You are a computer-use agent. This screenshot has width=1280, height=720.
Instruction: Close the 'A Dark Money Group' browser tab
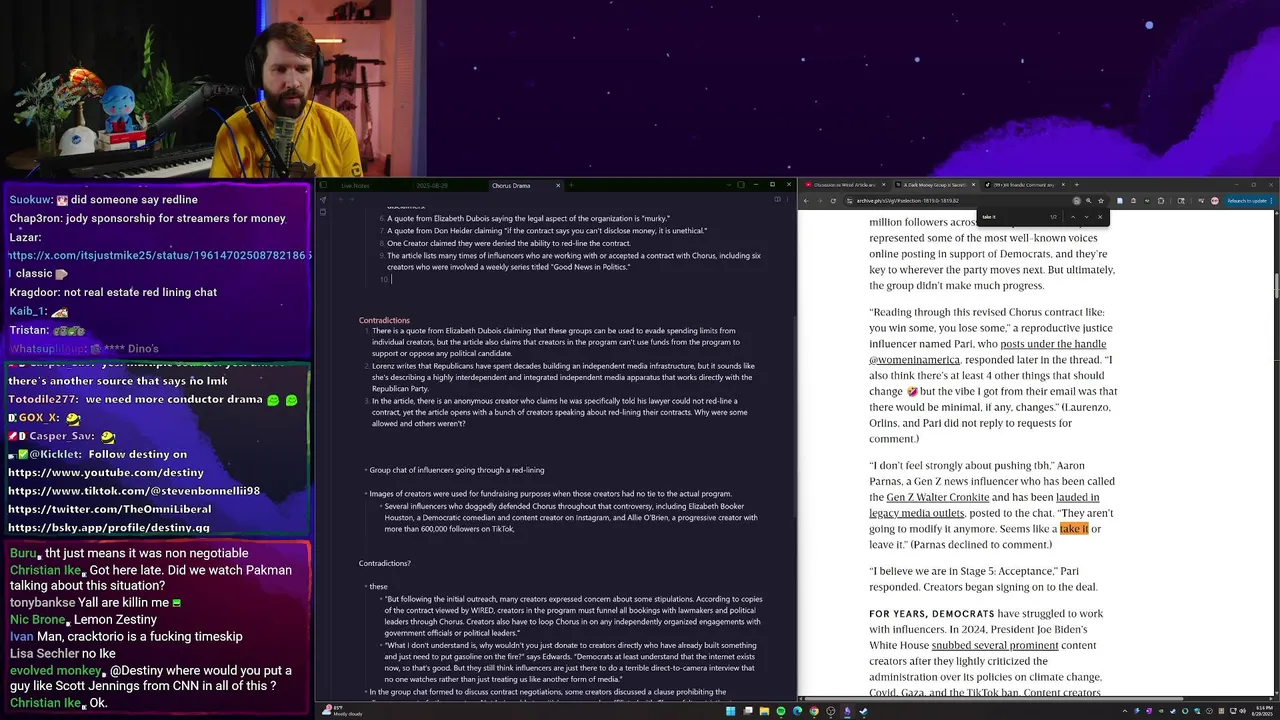tap(973, 185)
